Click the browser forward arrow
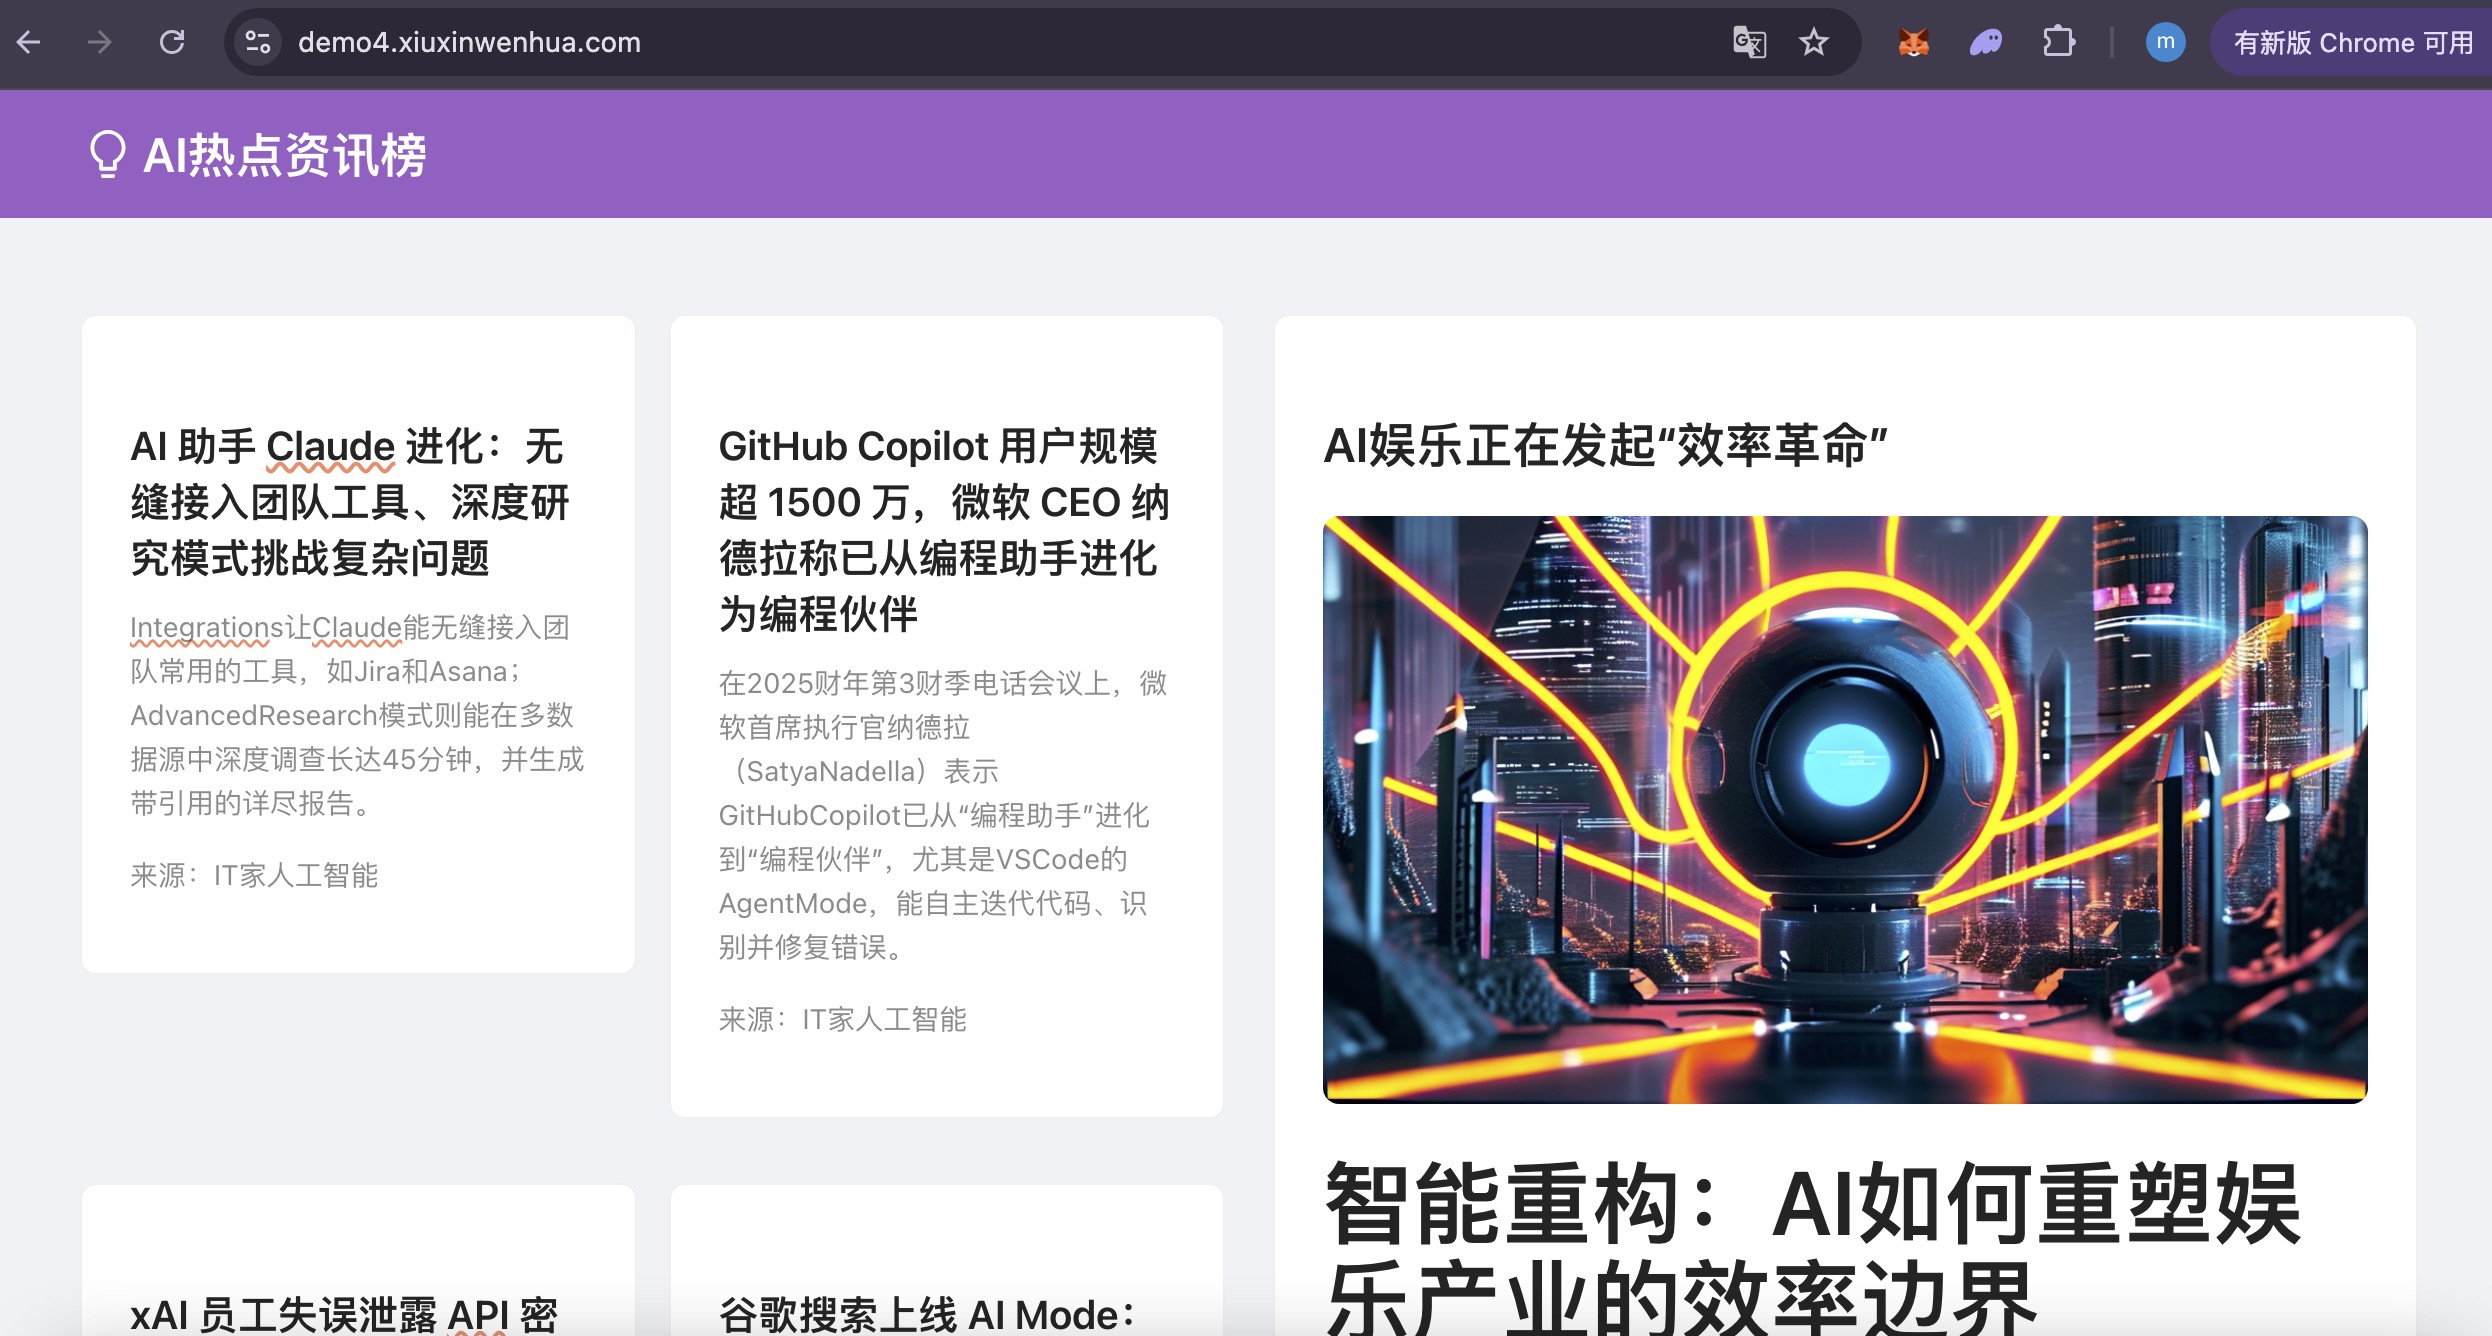Viewport: 2492px width, 1336px height. pyautogui.click(x=100, y=42)
